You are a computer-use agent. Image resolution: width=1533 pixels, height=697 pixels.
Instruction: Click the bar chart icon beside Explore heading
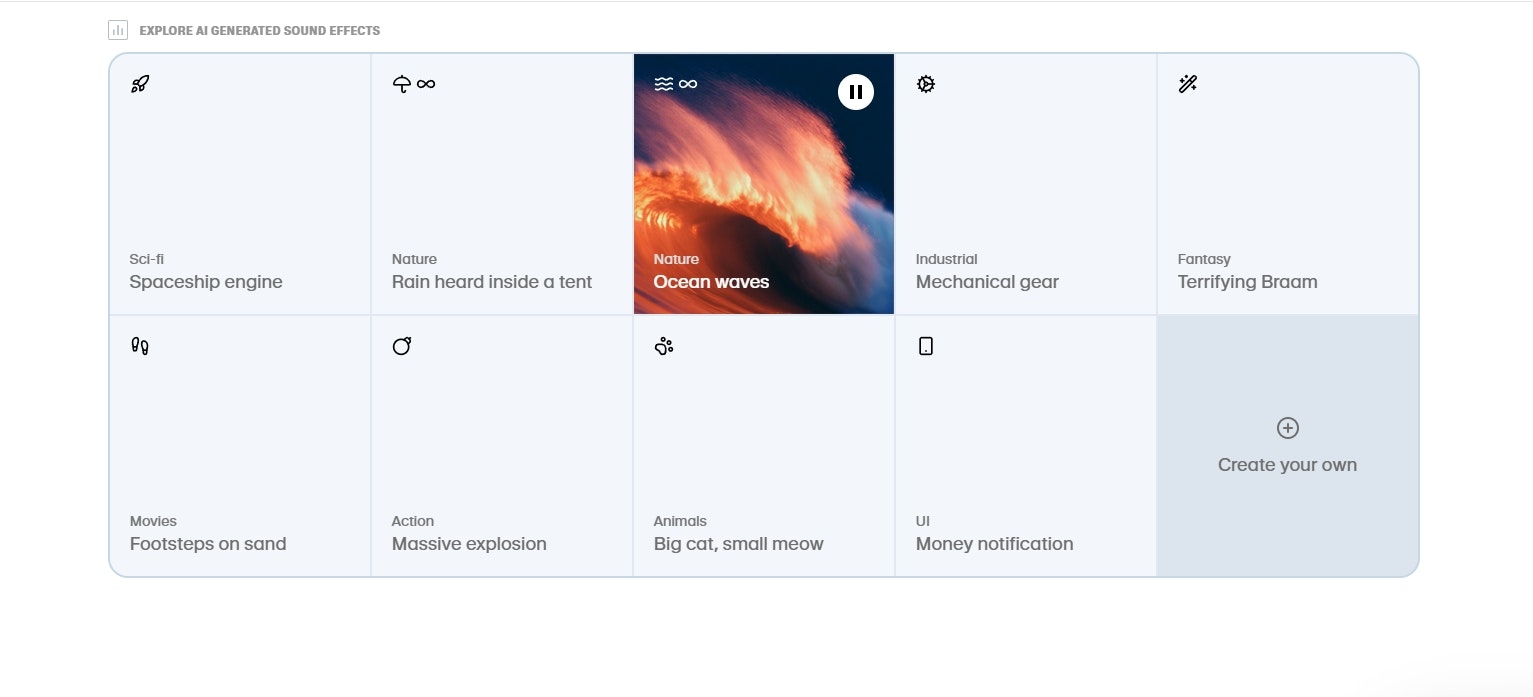click(x=118, y=30)
